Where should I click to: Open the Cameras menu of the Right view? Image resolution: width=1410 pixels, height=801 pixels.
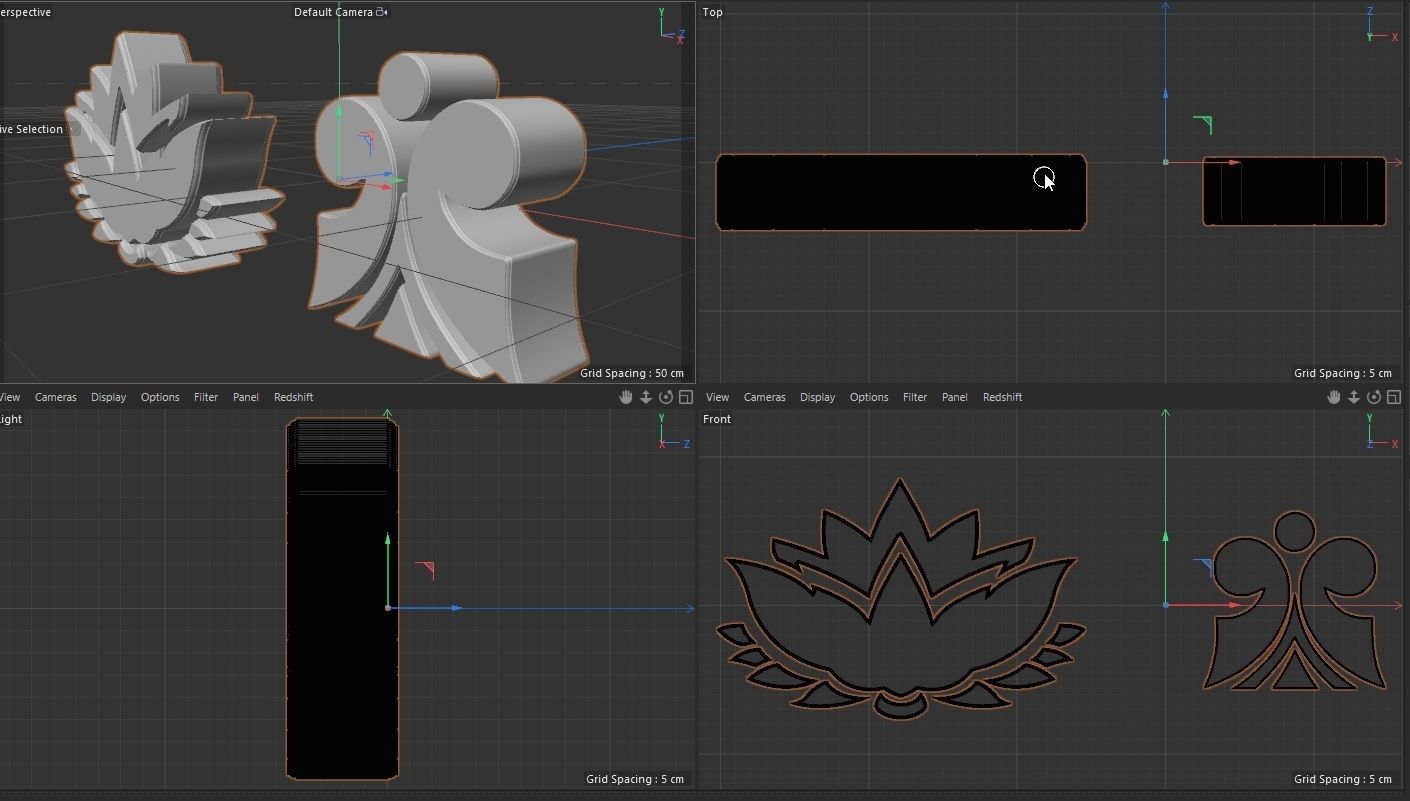56,397
